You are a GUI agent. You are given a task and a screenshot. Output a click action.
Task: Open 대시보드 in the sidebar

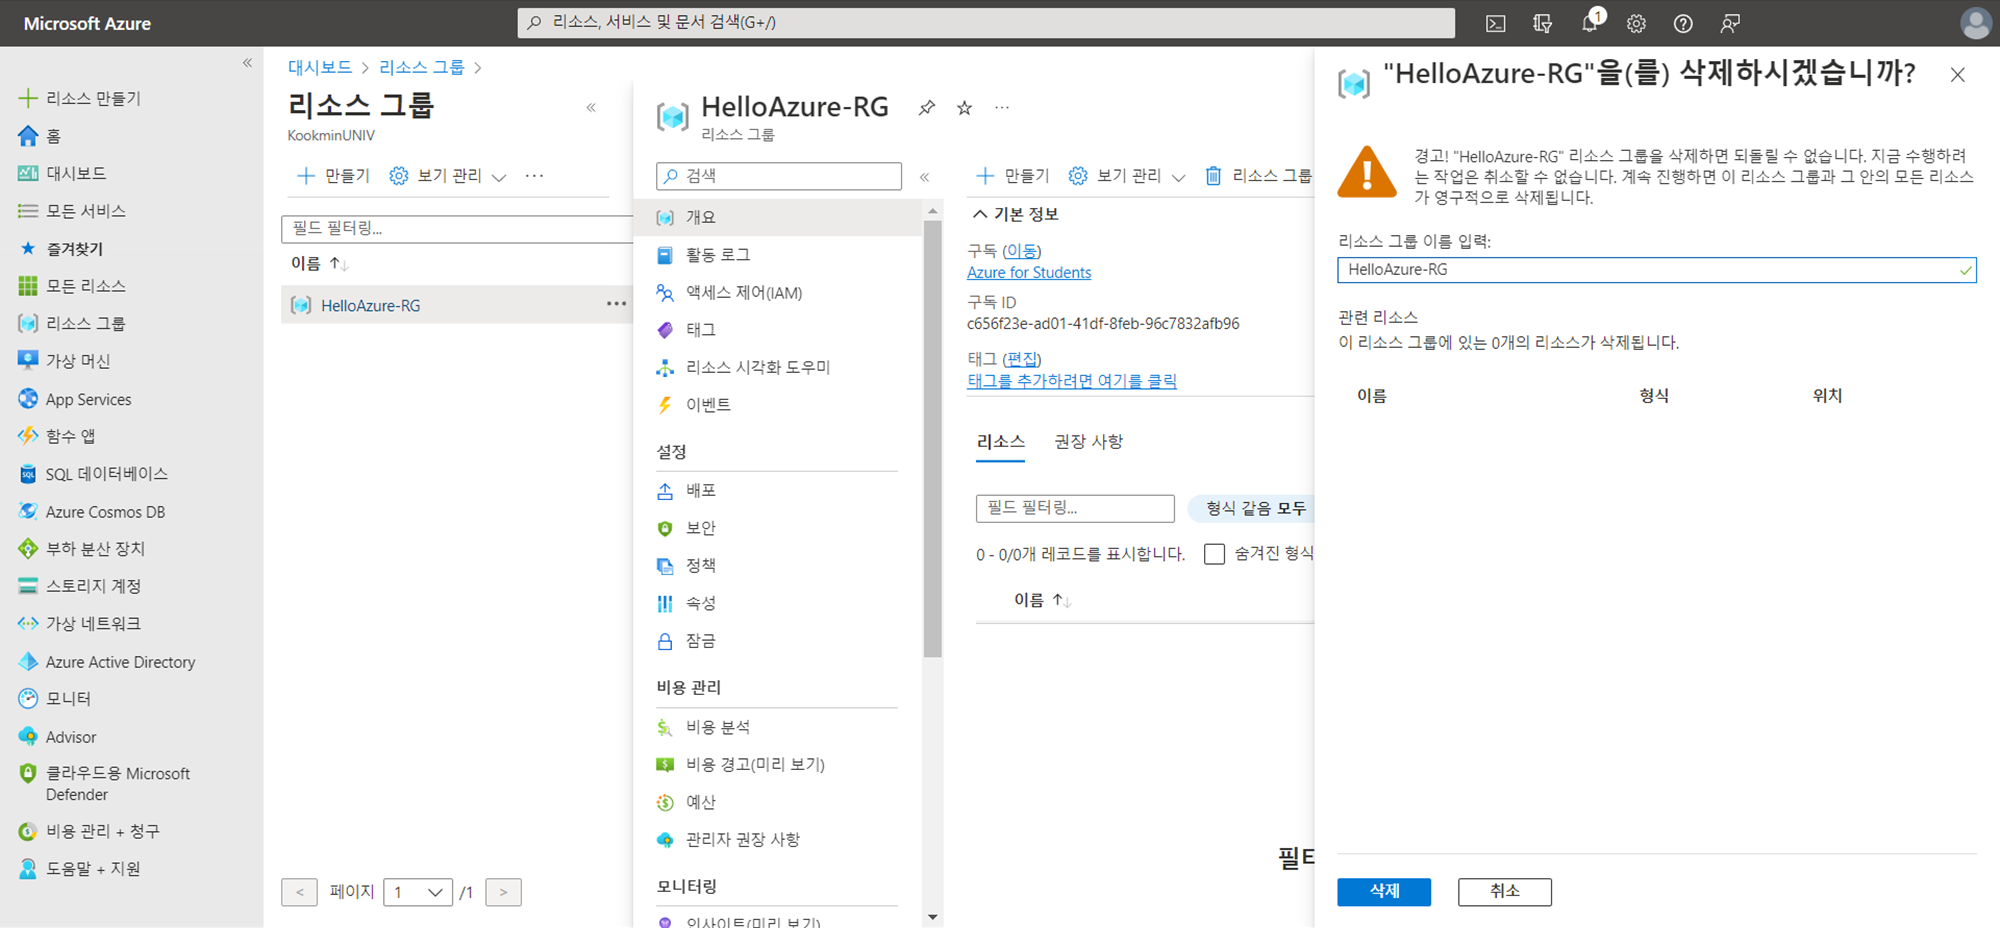(x=62, y=173)
